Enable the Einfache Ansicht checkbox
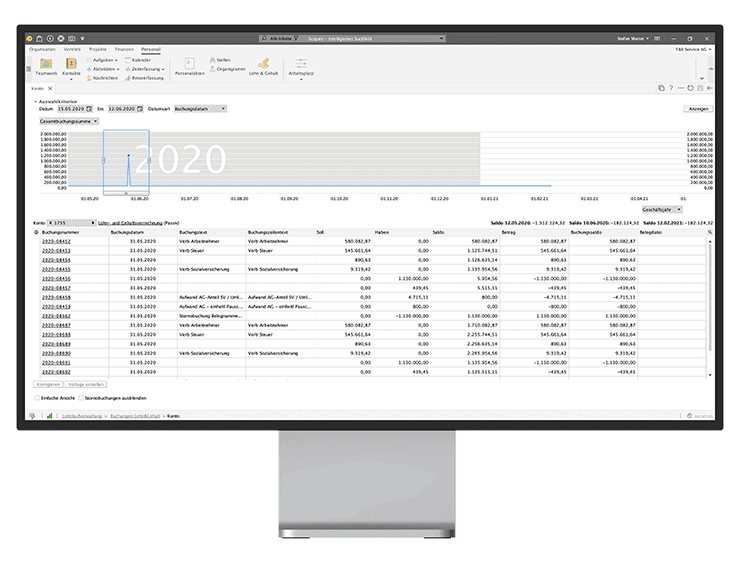Screen dimensions: 740x563 (35, 397)
